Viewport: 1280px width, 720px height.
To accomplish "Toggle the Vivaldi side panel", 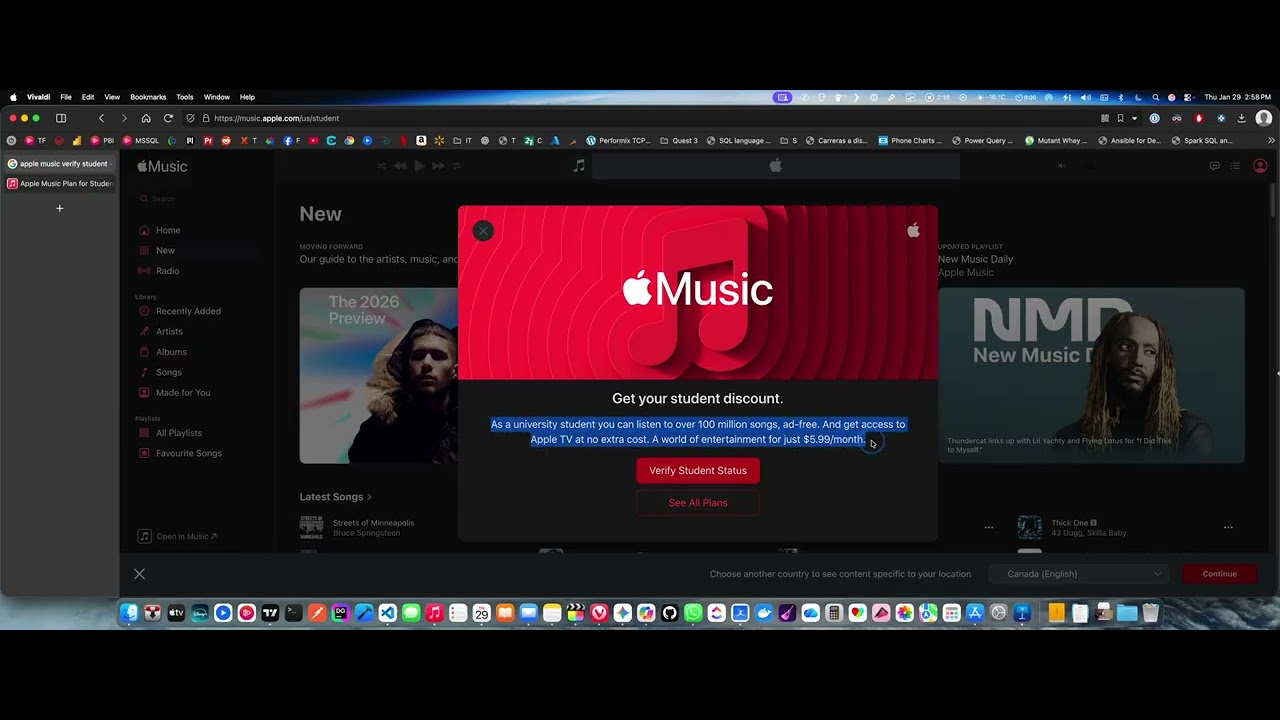I will (x=61, y=118).
